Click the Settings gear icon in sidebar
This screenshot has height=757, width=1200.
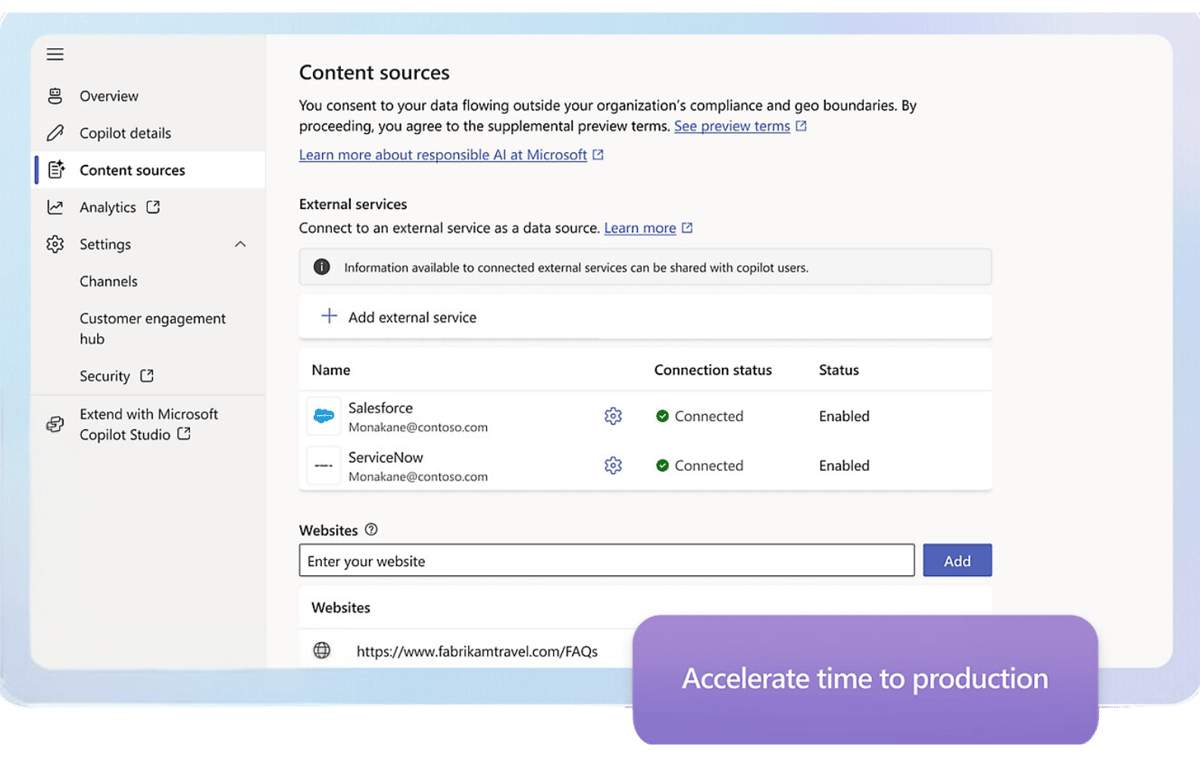click(x=55, y=244)
